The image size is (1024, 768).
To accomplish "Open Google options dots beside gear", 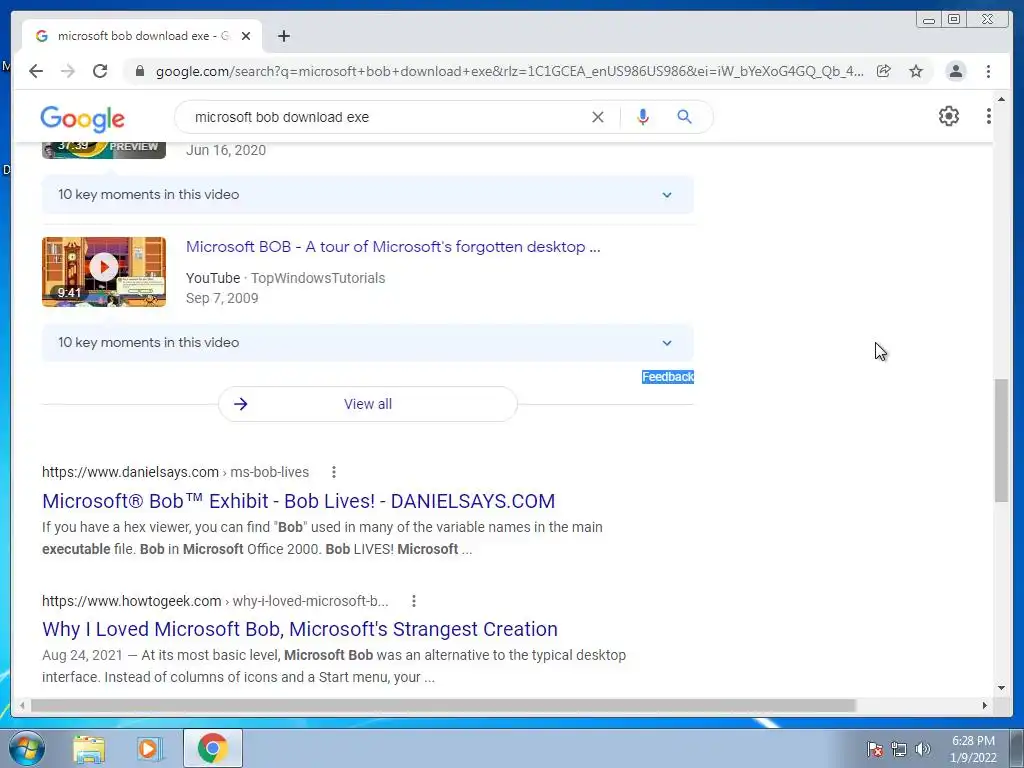I will pyautogui.click(x=989, y=116).
